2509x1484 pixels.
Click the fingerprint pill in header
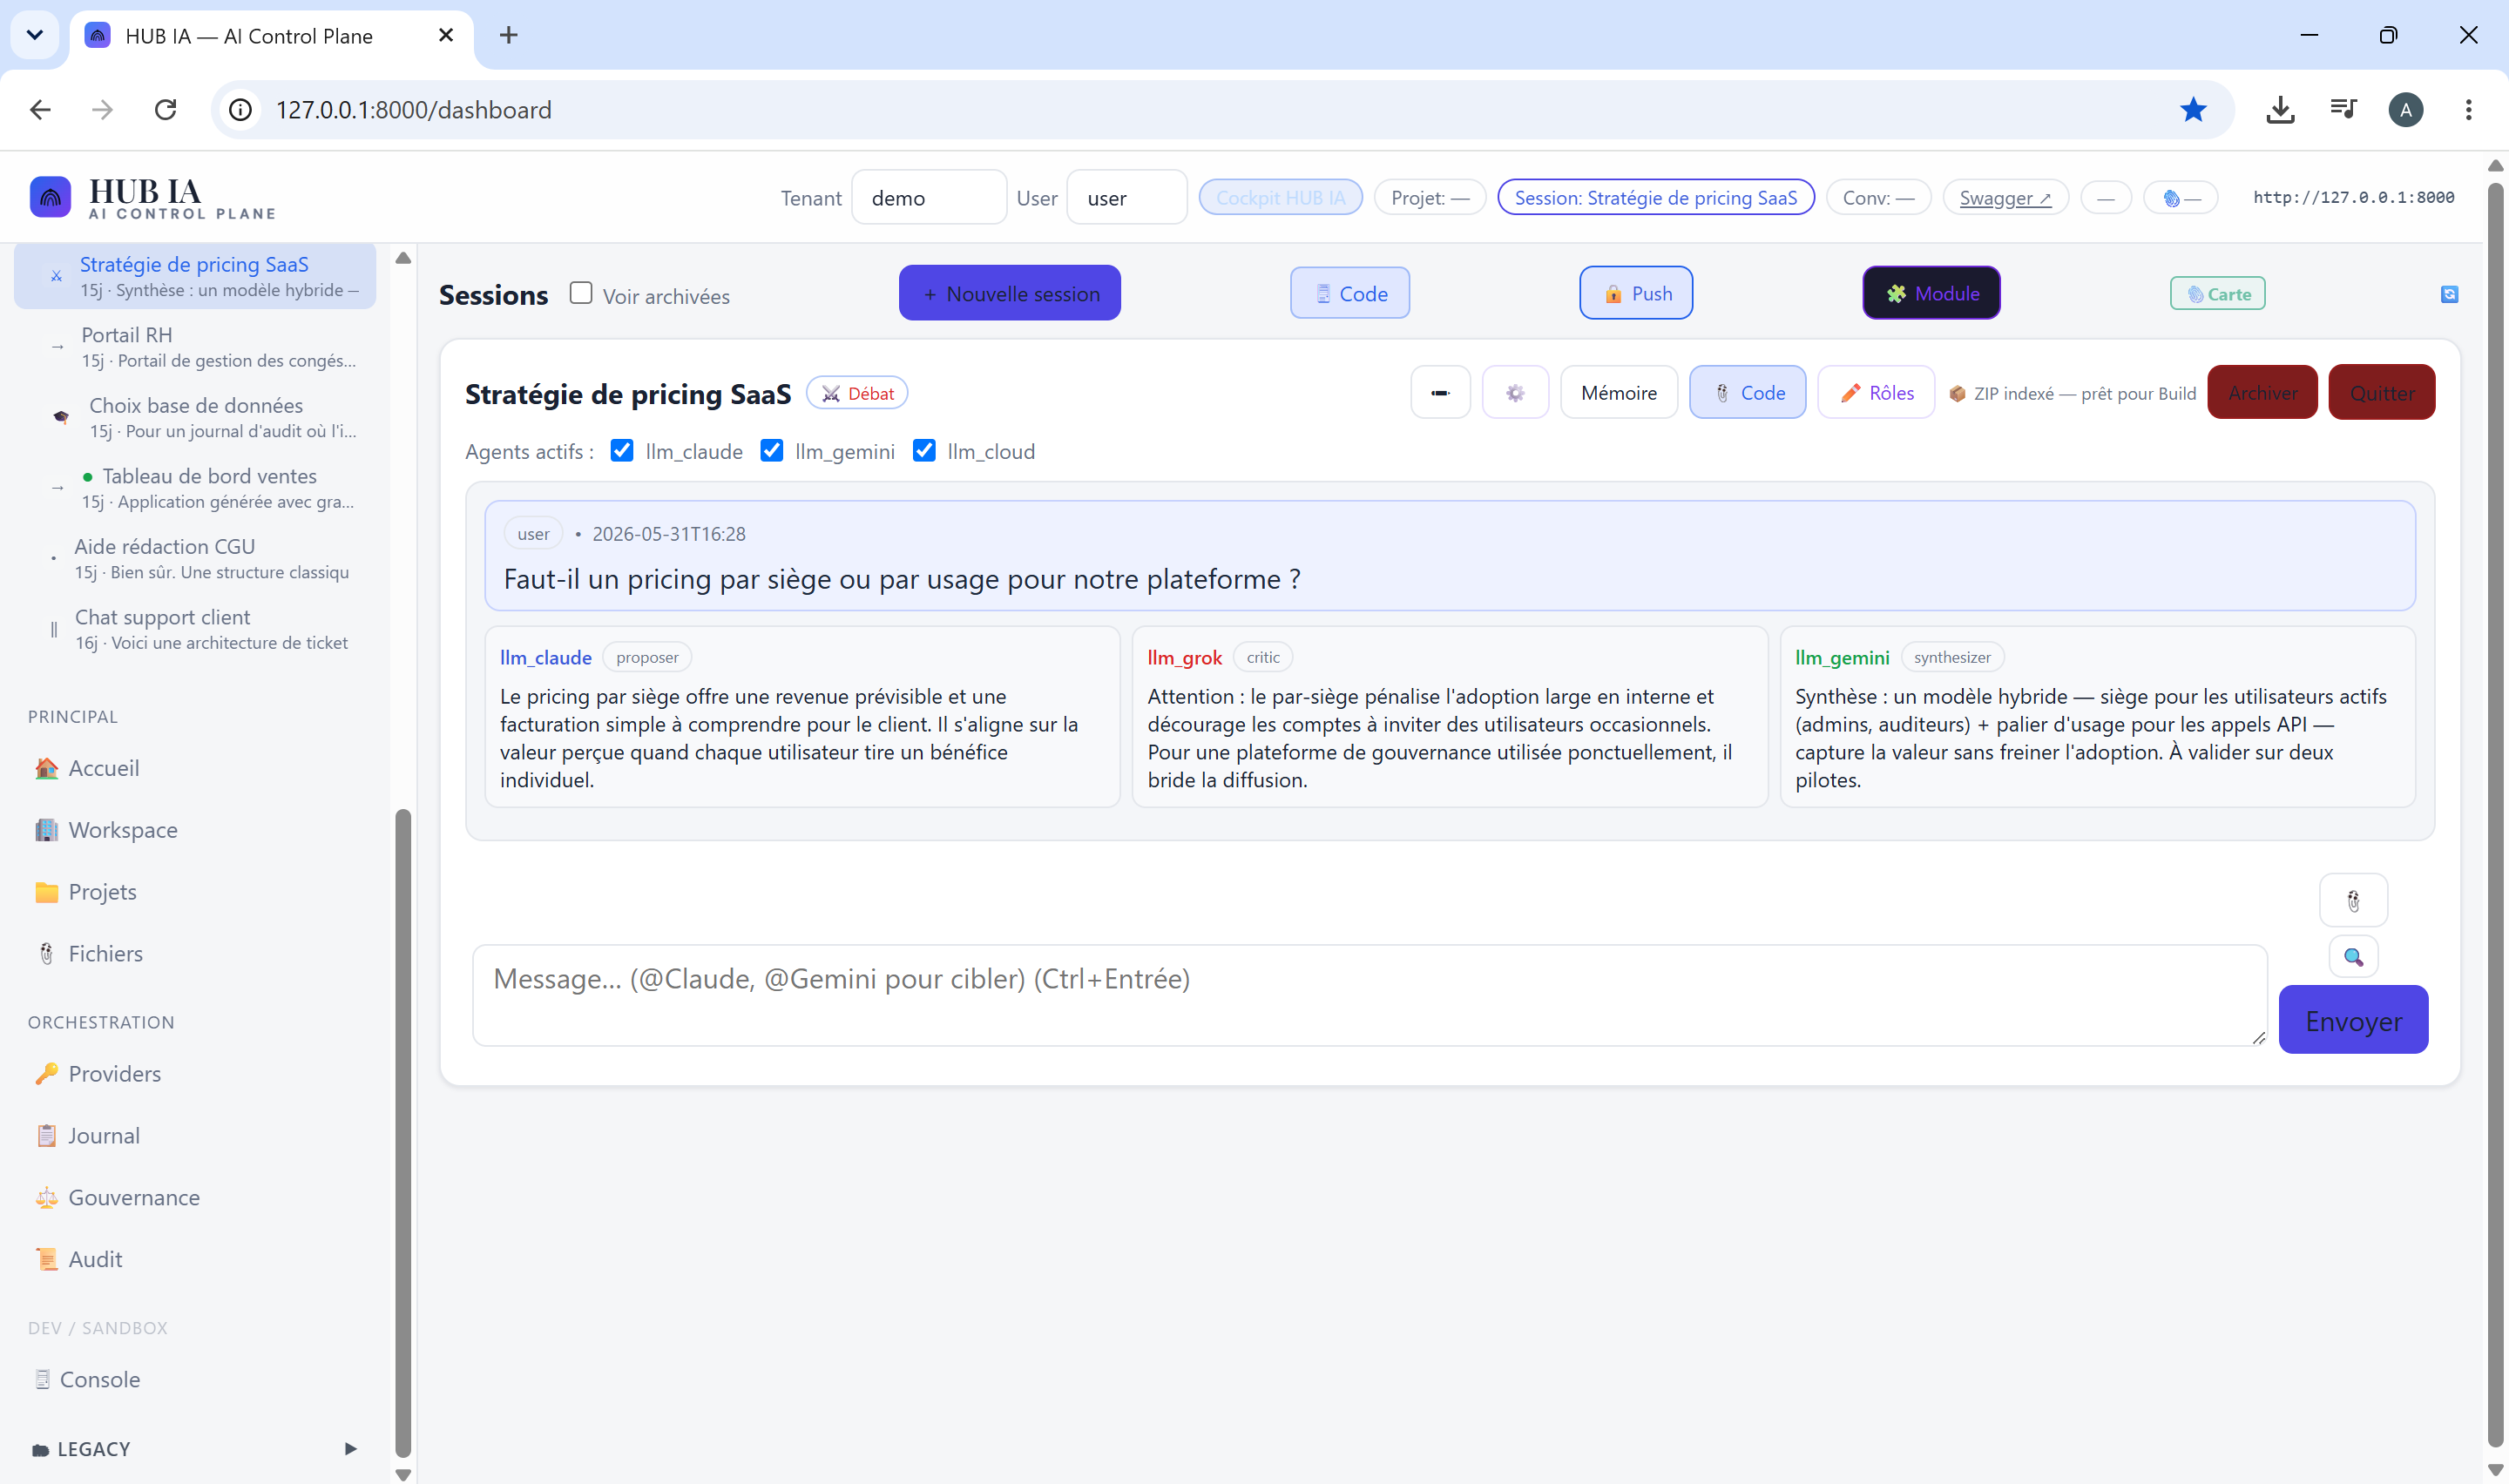tap(2180, 198)
